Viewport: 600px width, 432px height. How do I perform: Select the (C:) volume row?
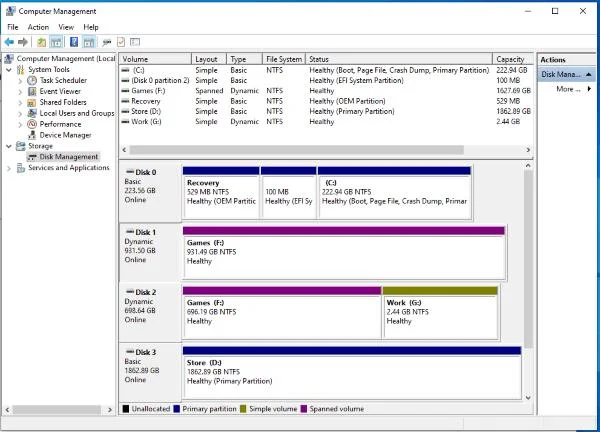[x=326, y=70]
